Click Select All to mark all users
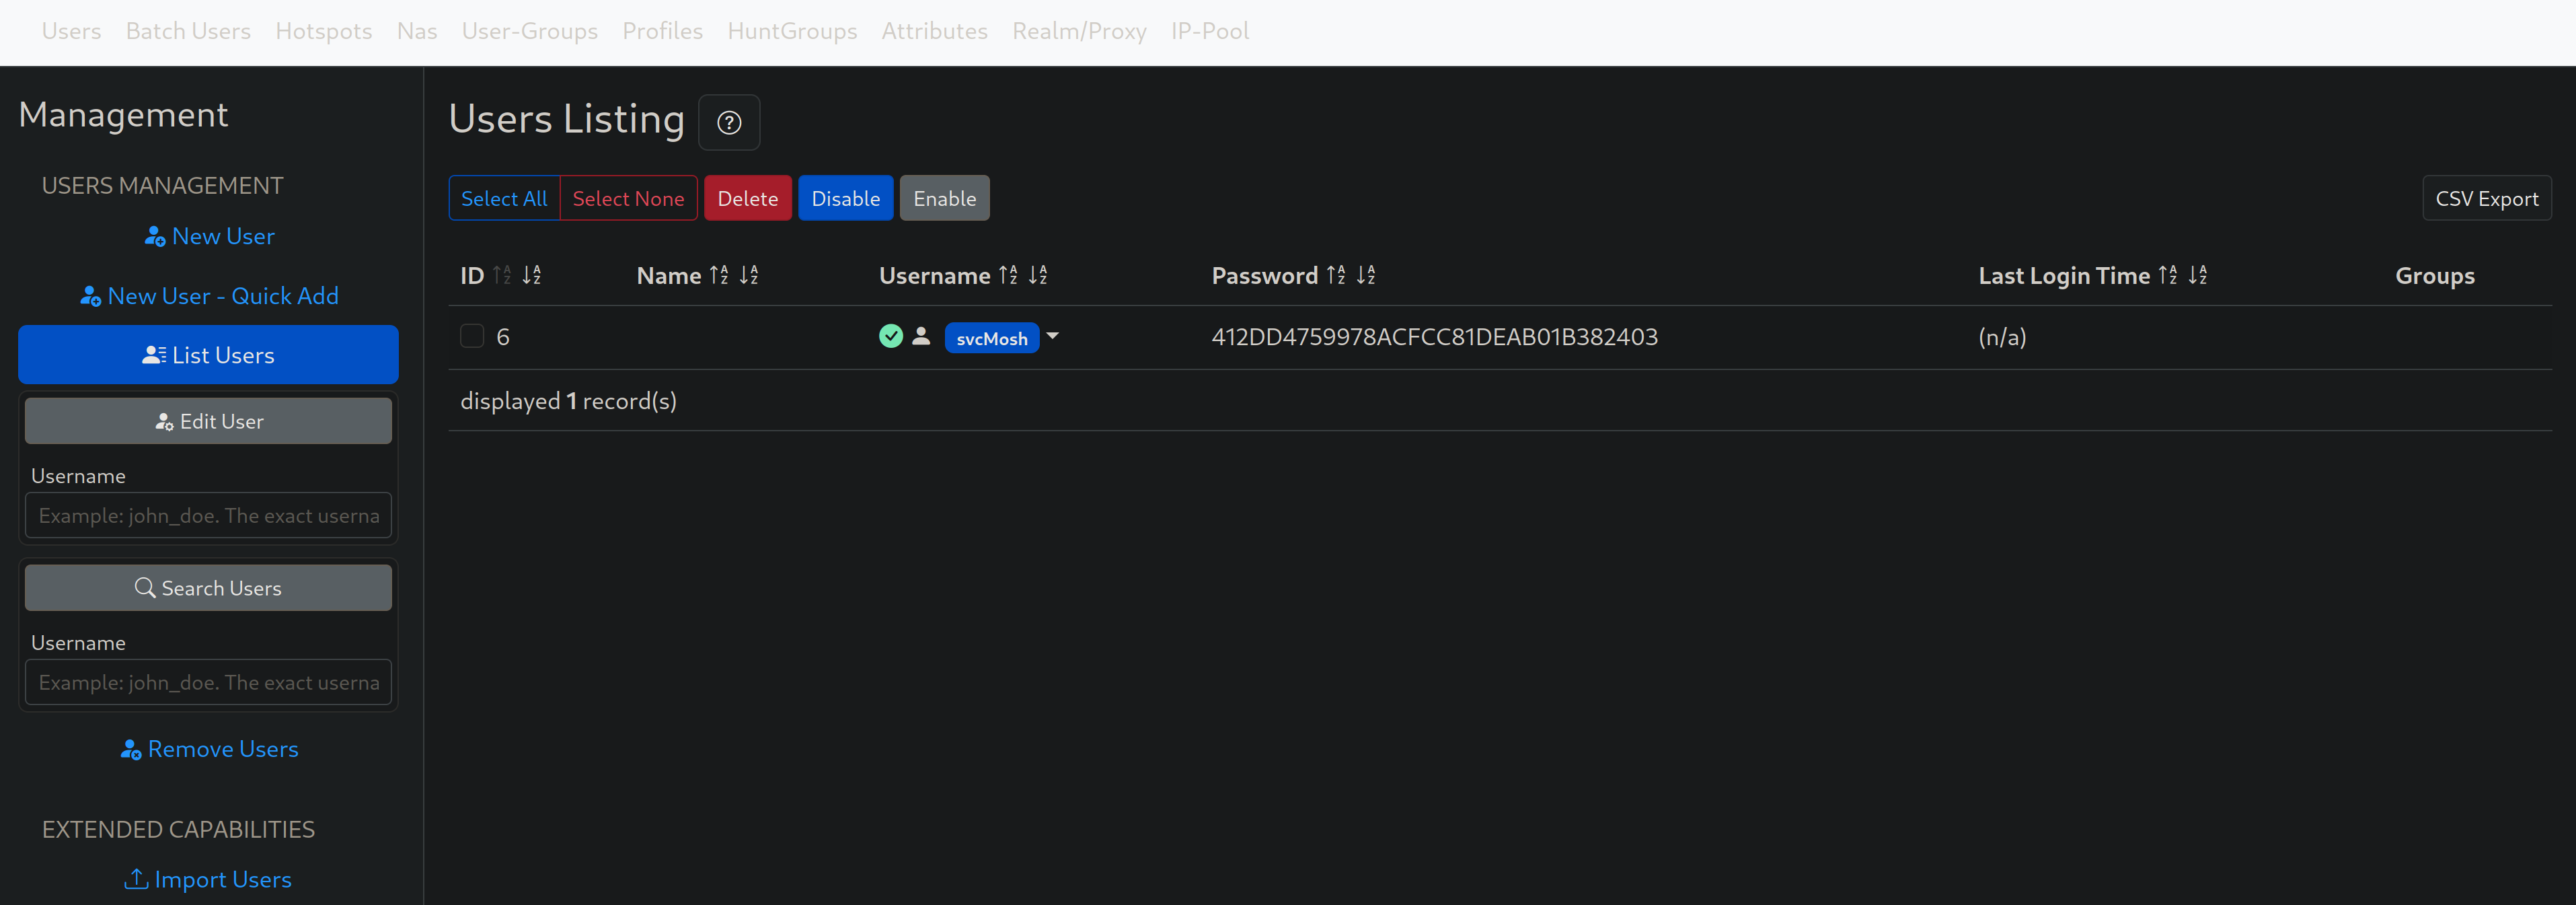Viewport: 2576px width, 905px height. coord(504,197)
